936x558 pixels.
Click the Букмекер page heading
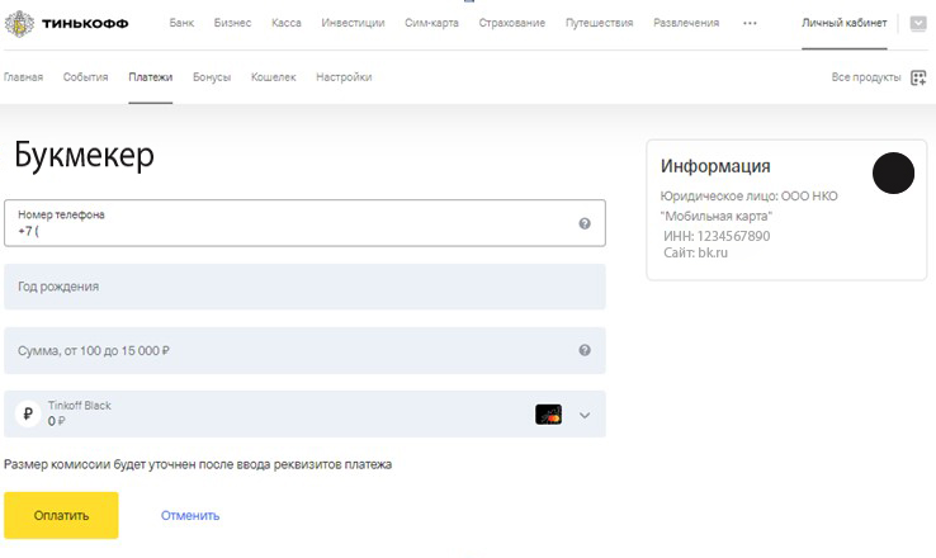click(84, 155)
